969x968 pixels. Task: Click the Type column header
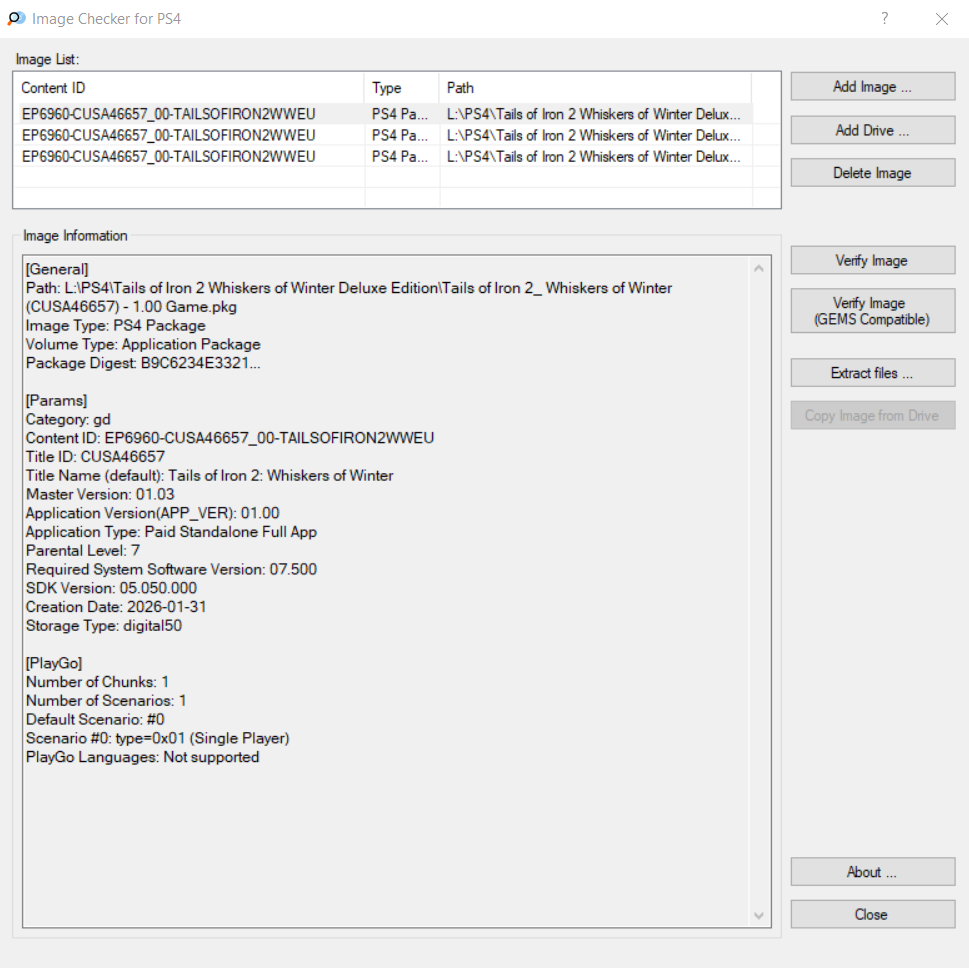tap(401, 88)
